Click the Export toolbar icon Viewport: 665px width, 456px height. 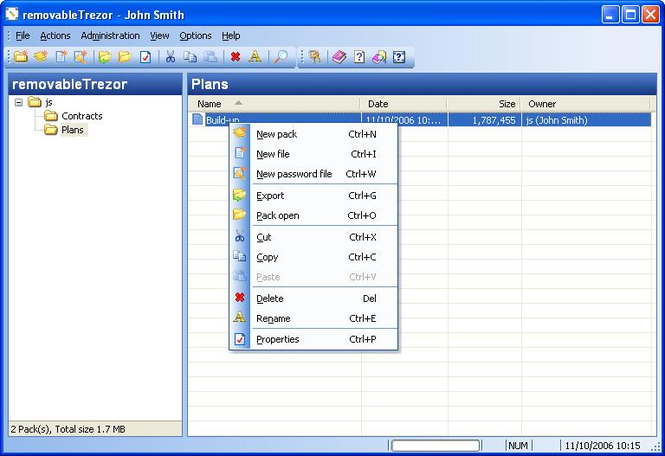(105, 56)
